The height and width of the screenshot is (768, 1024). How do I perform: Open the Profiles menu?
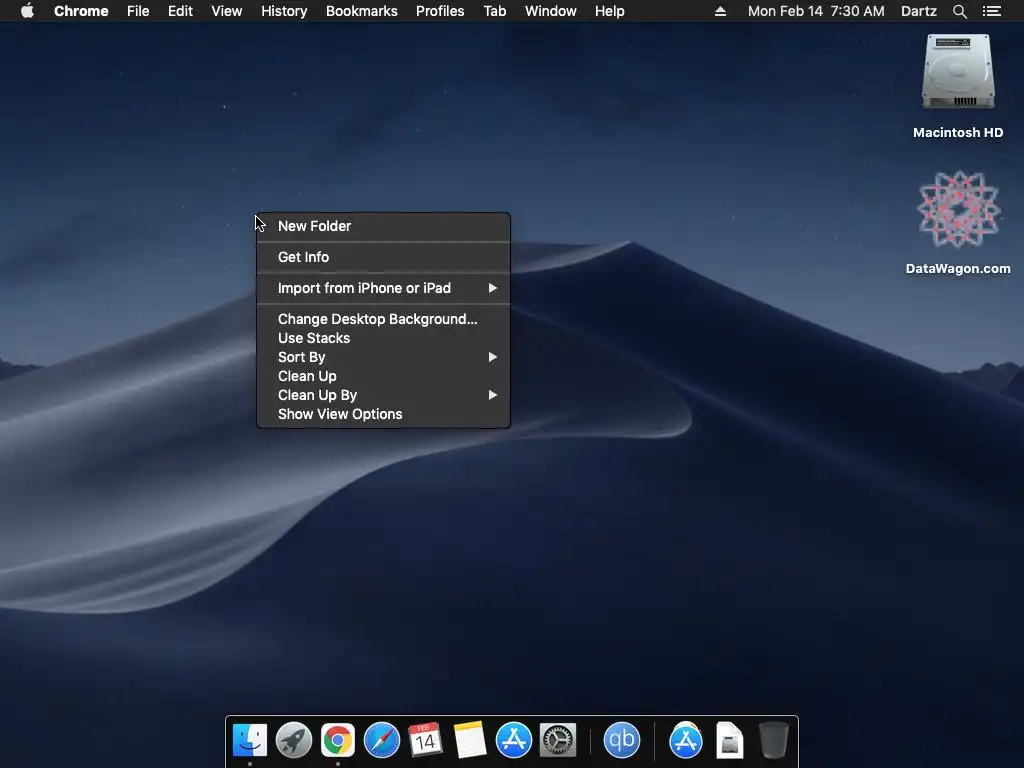[440, 11]
